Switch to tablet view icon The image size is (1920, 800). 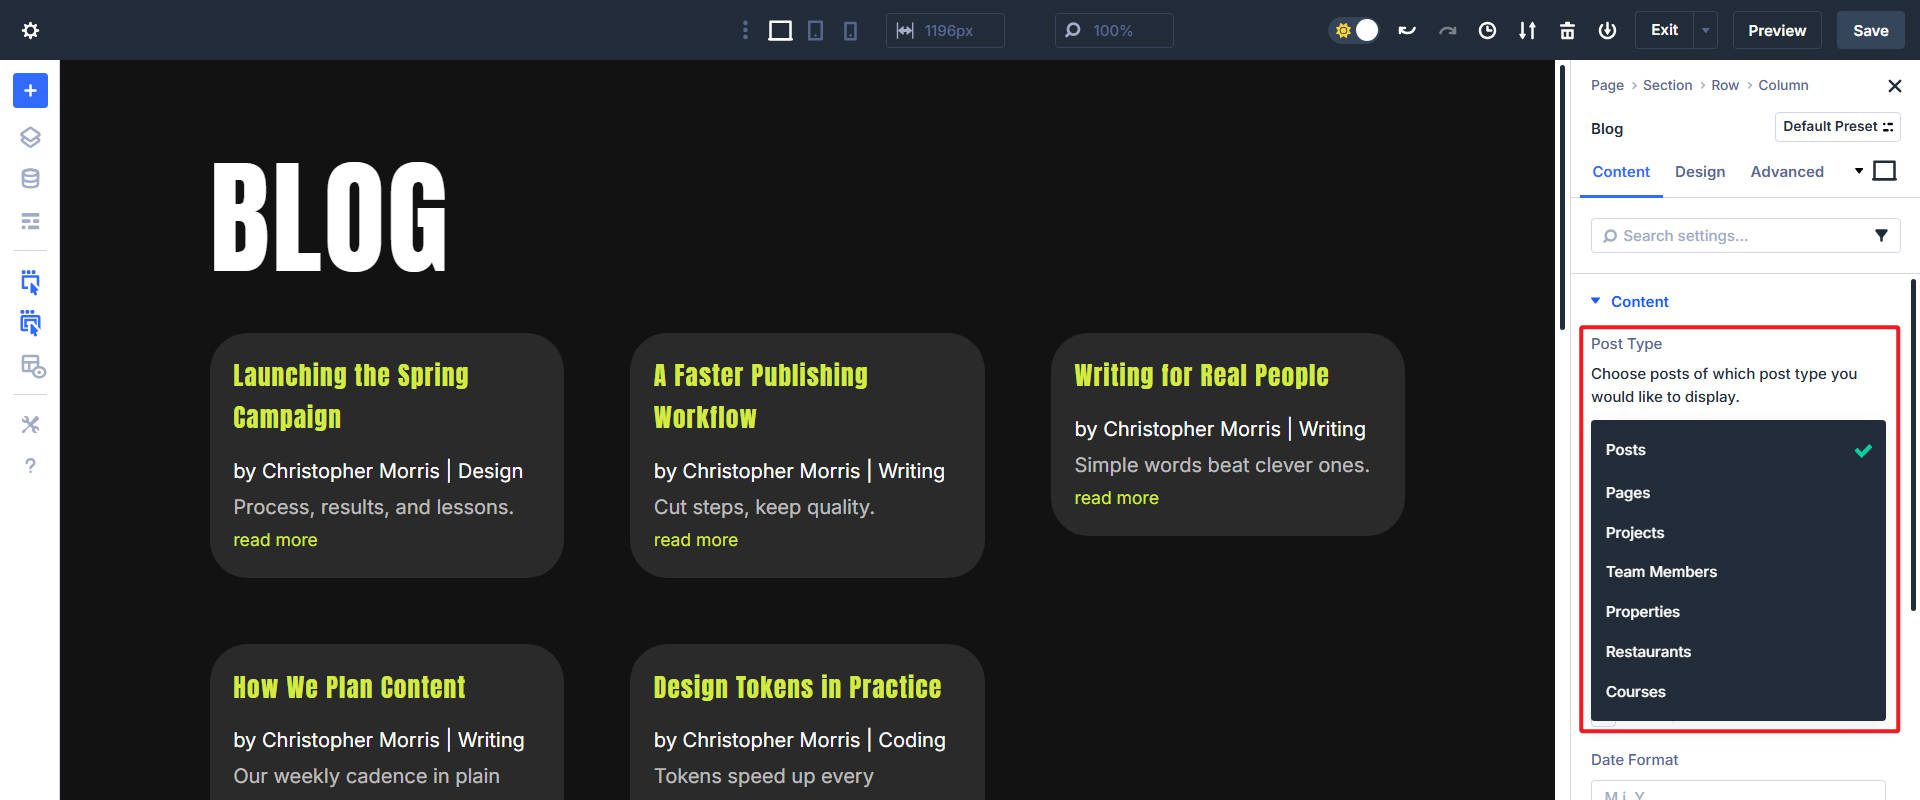[815, 31]
